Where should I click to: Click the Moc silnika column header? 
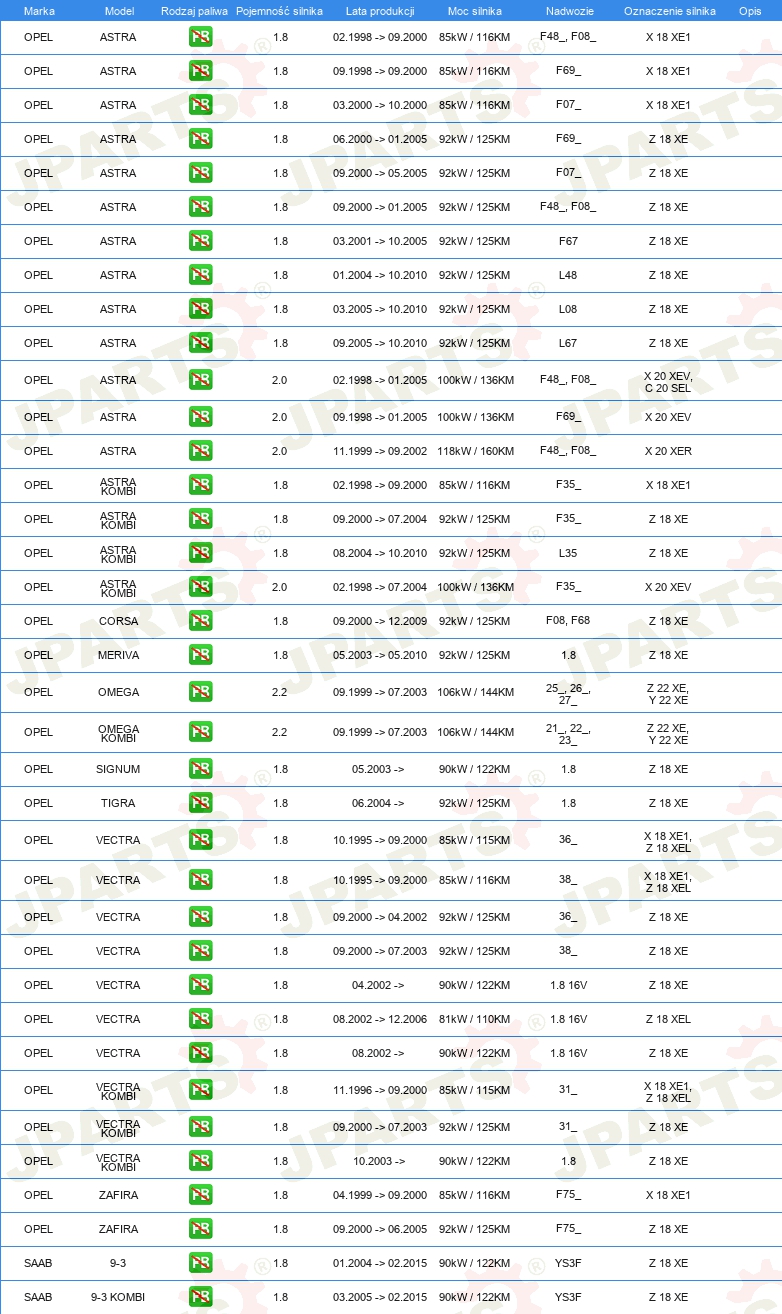point(475,11)
